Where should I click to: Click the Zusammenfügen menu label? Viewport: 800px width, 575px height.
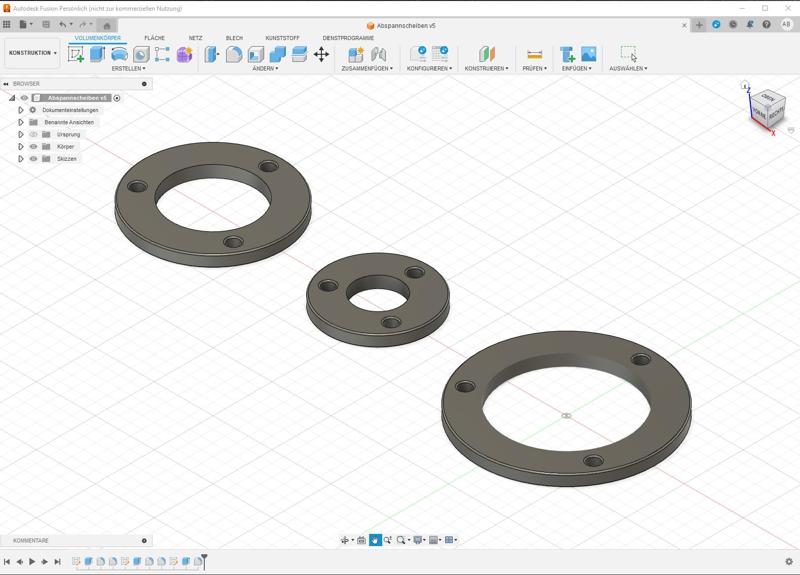tap(367, 68)
